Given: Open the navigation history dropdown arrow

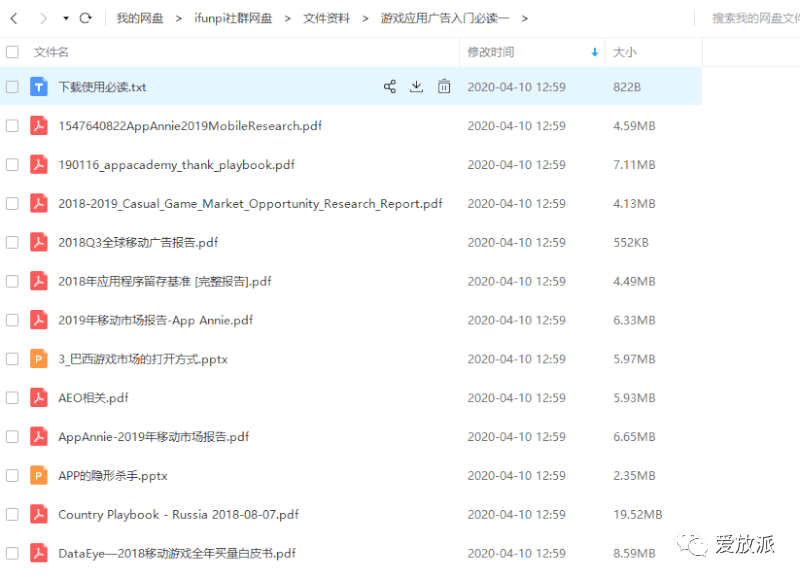Looking at the screenshot, I should click(x=66, y=18).
